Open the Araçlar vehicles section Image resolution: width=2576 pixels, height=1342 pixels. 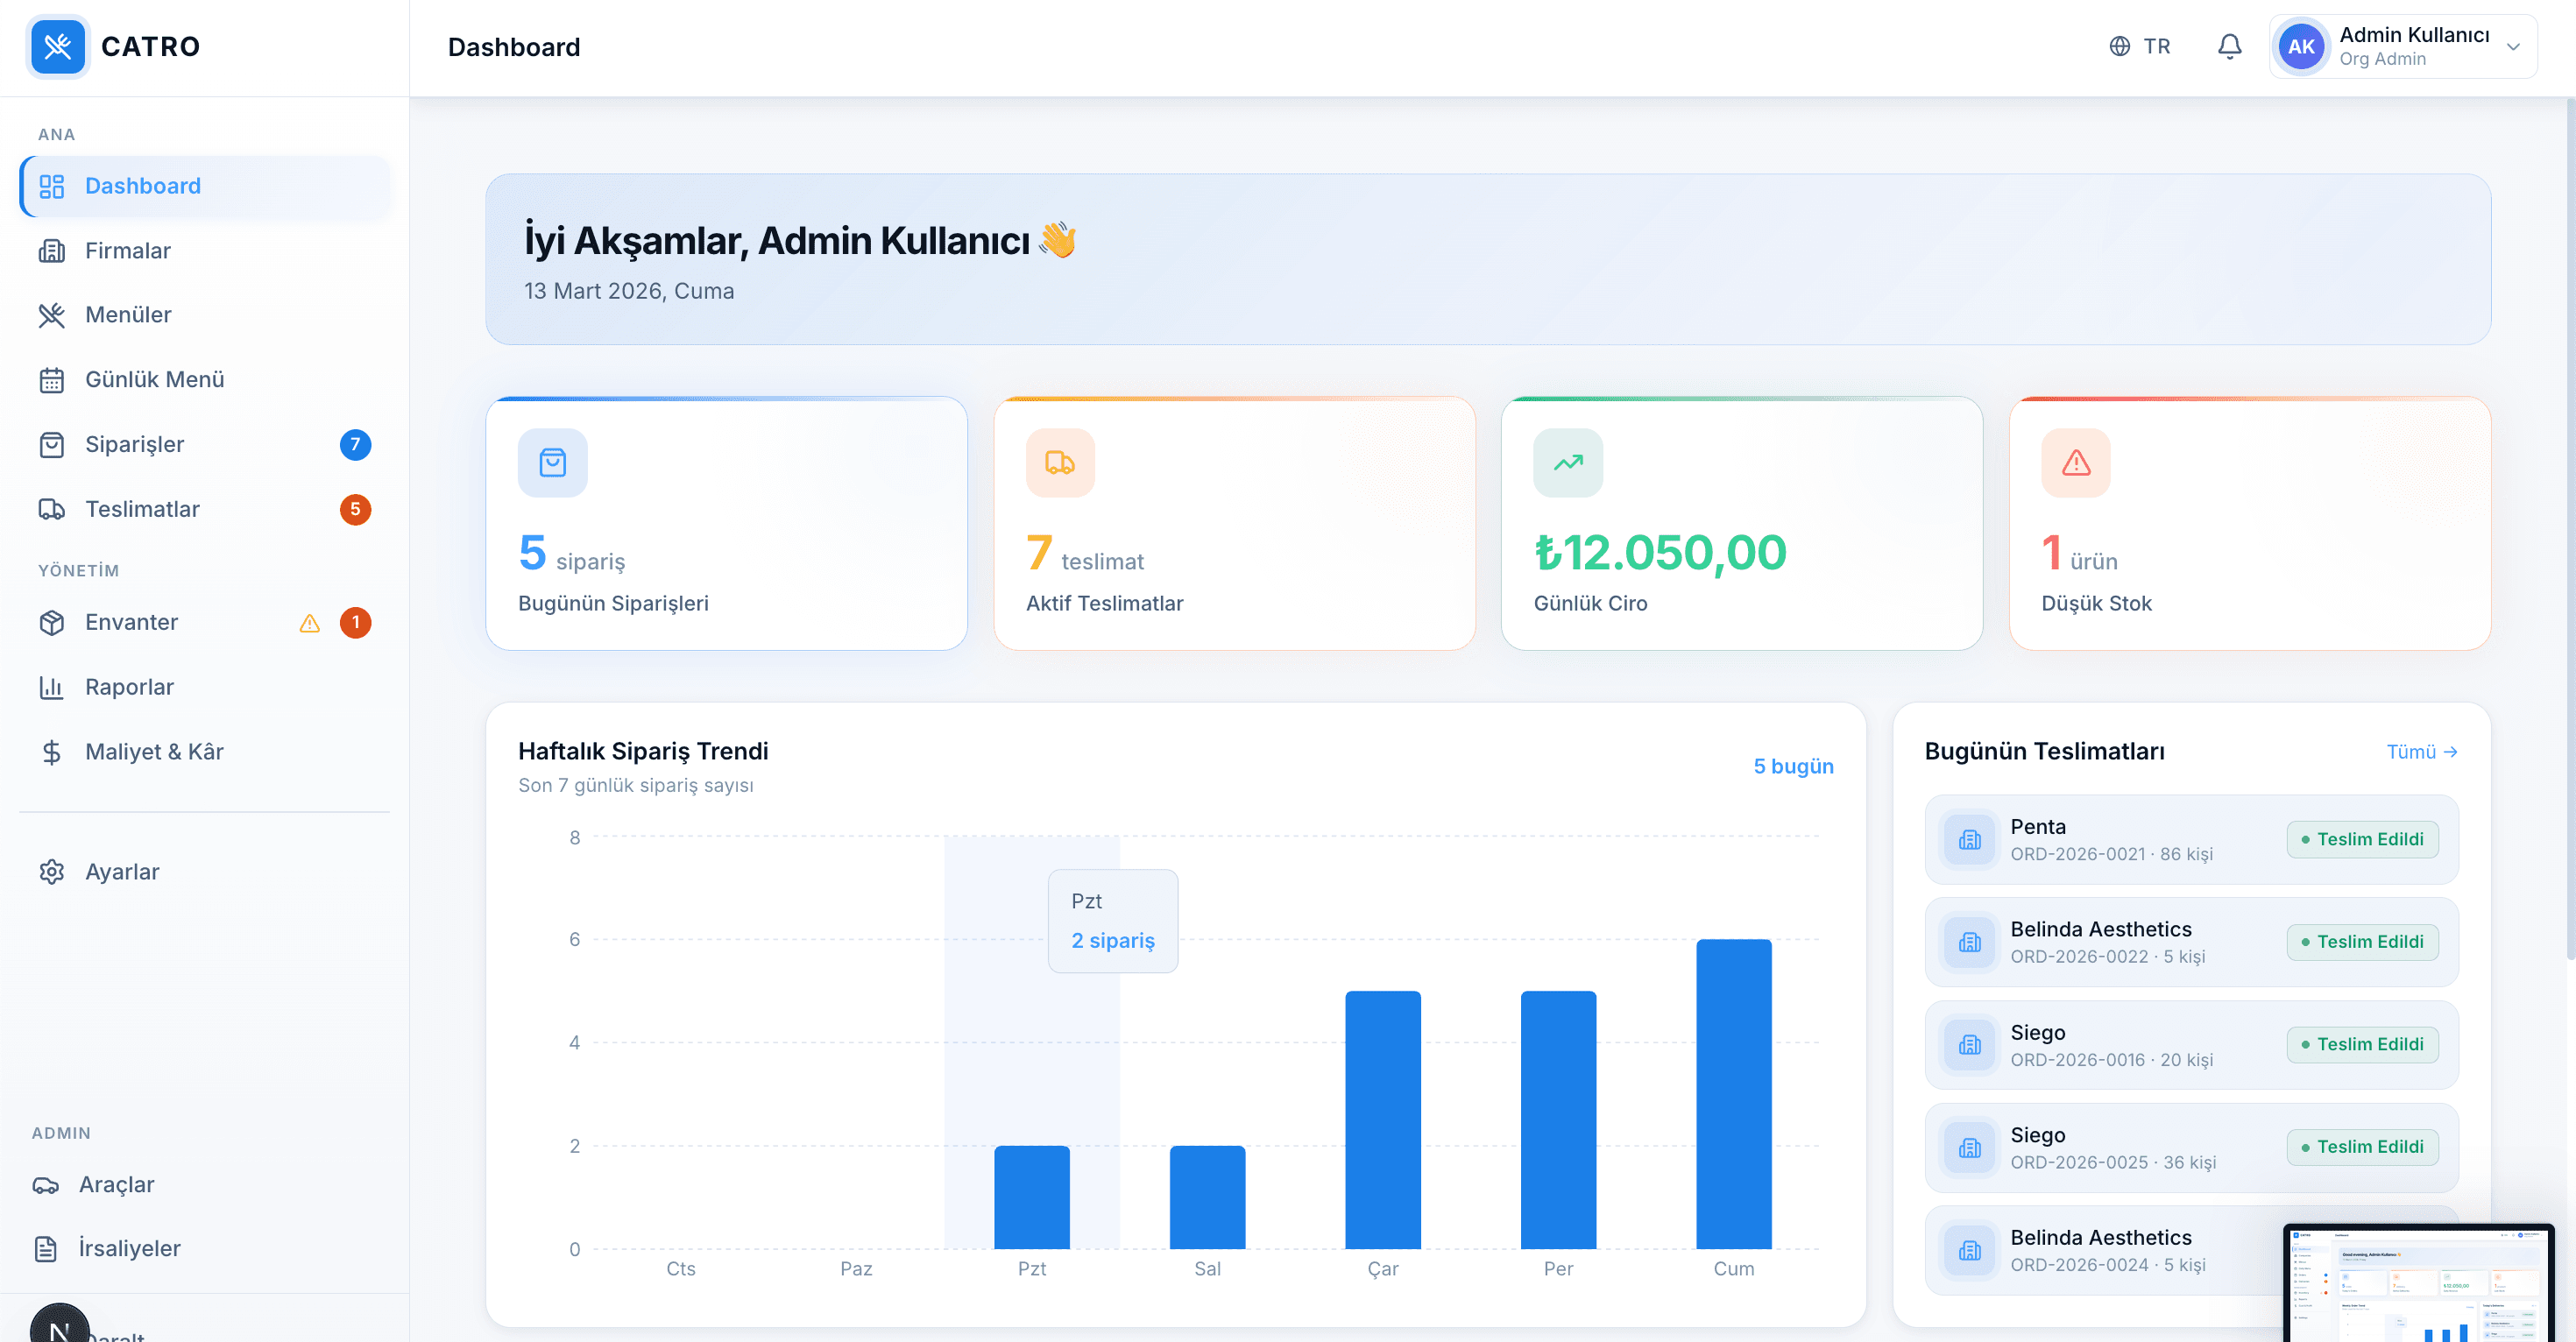click(x=116, y=1184)
